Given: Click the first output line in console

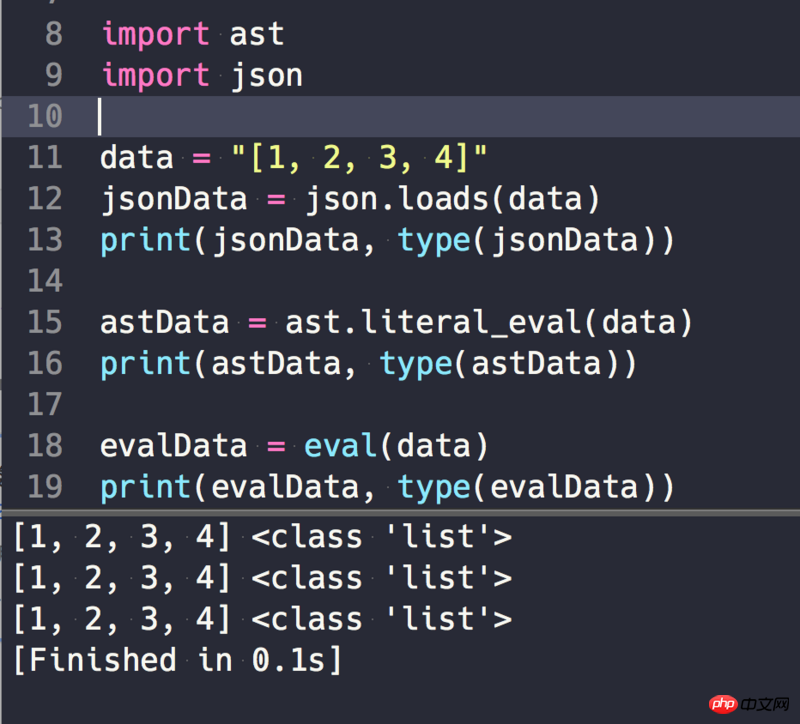Looking at the screenshot, I should coord(262,538).
